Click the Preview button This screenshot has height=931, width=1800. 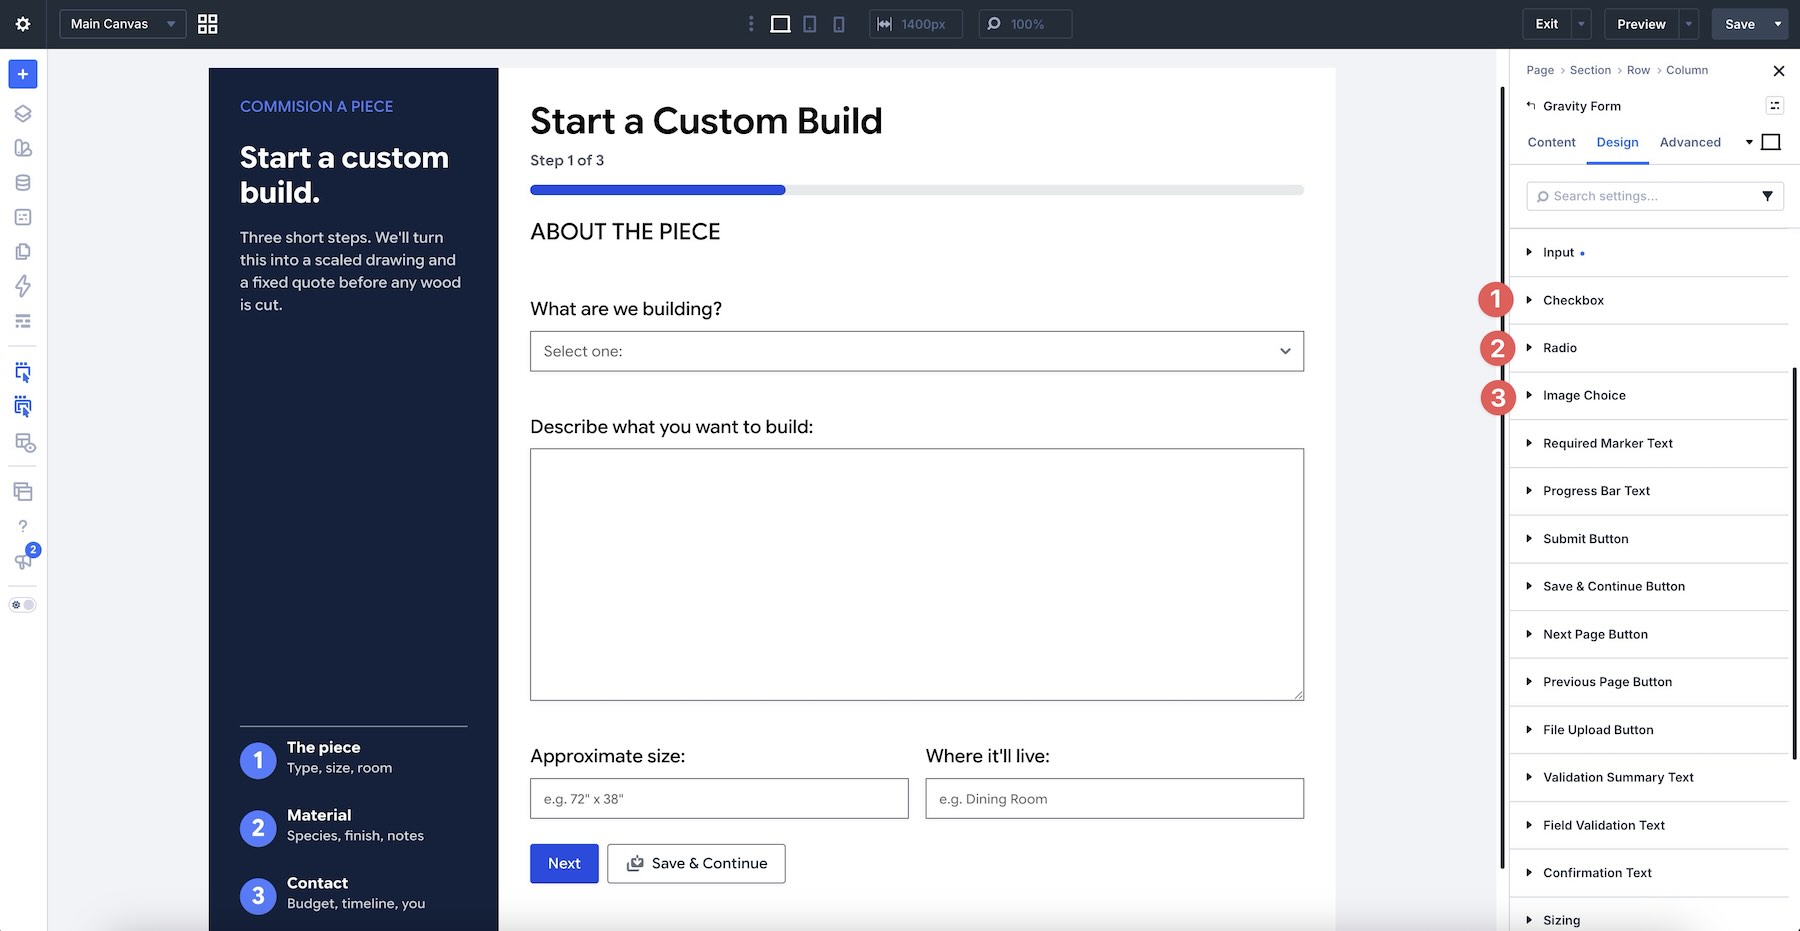point(1641,24)
